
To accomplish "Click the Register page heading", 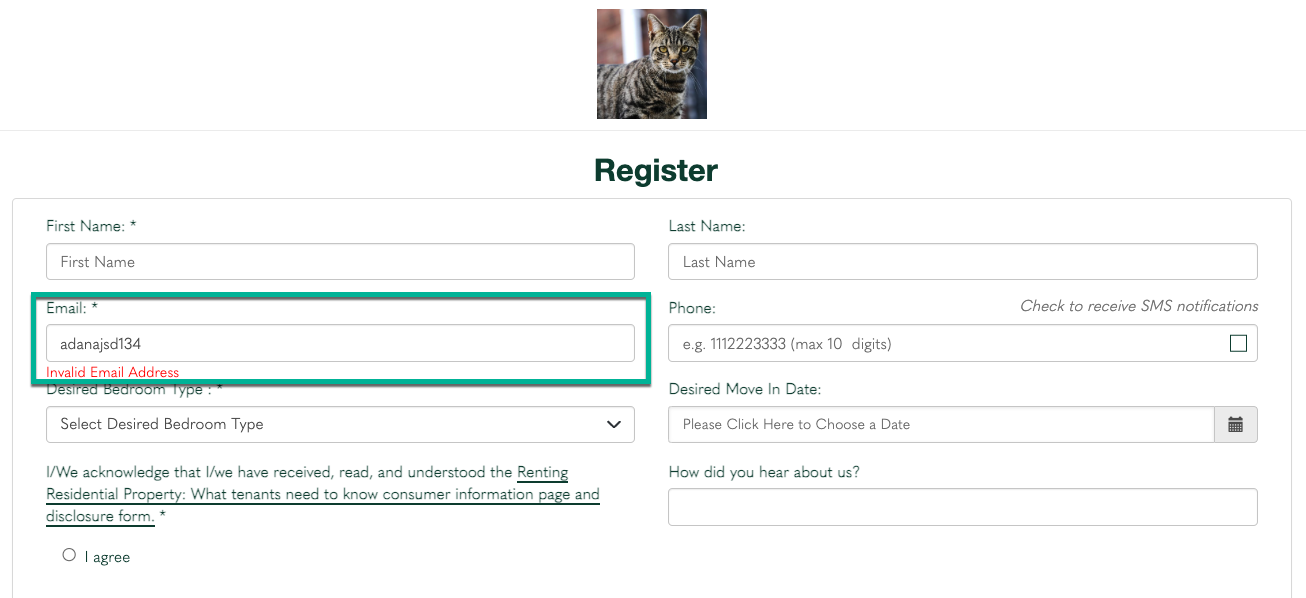I will pyautogui.click(x=656, y=170).
